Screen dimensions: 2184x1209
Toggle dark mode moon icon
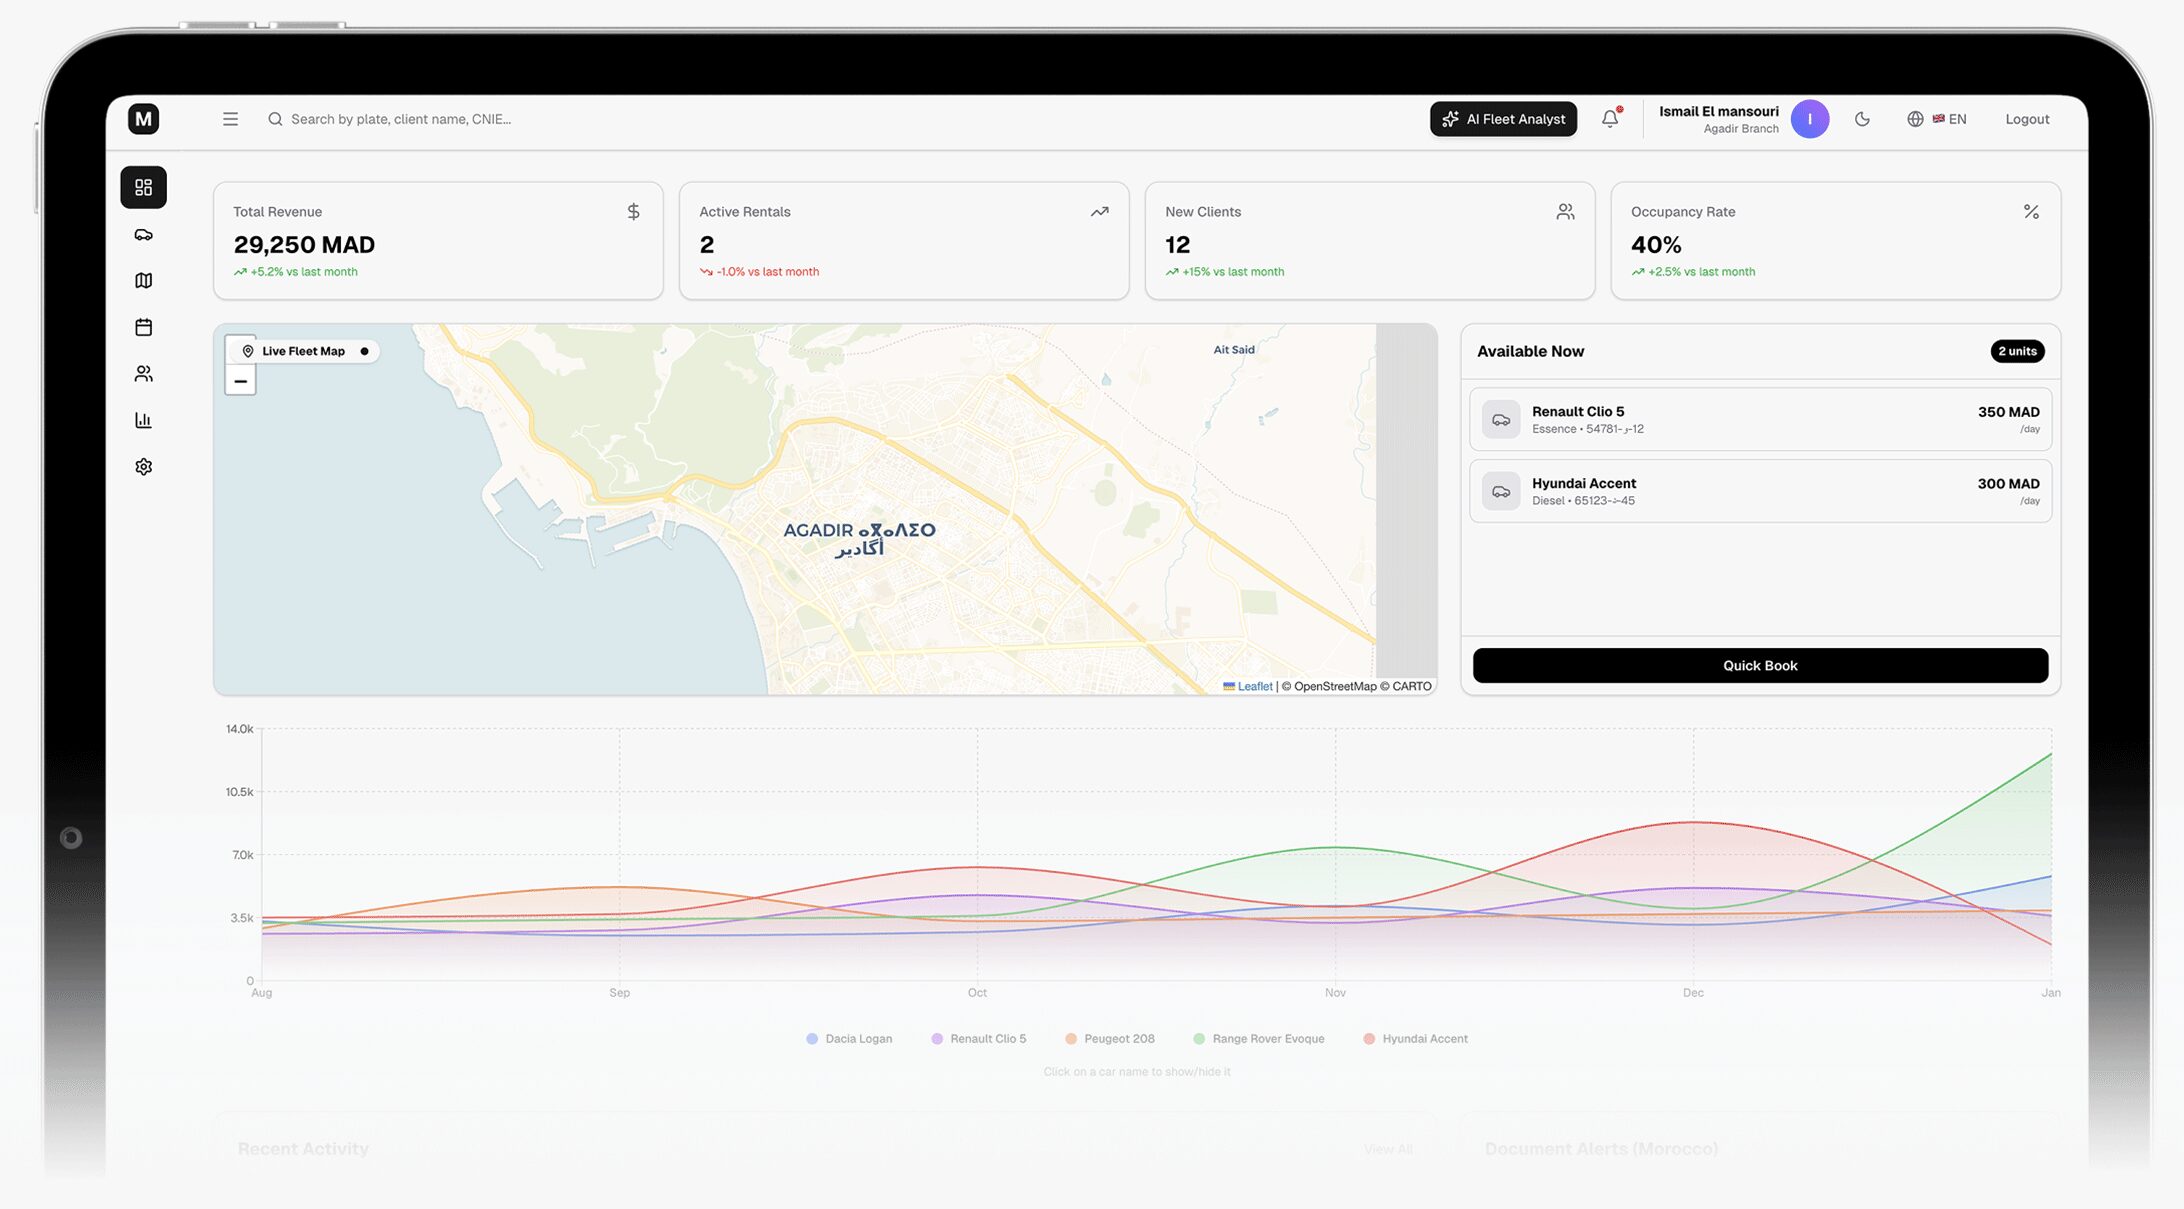click(1862, 119)
